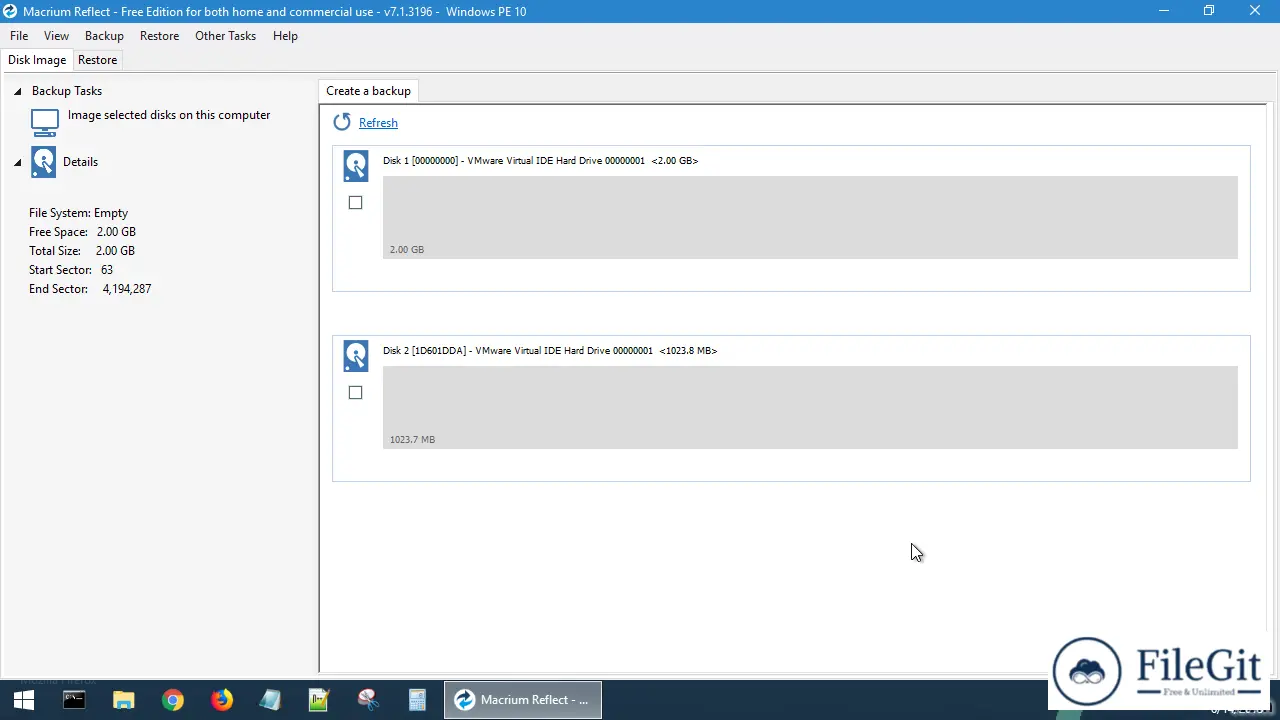Restore down the Macrium Reflect window
Screen dimensions: 1280x720
point(1209,11)
